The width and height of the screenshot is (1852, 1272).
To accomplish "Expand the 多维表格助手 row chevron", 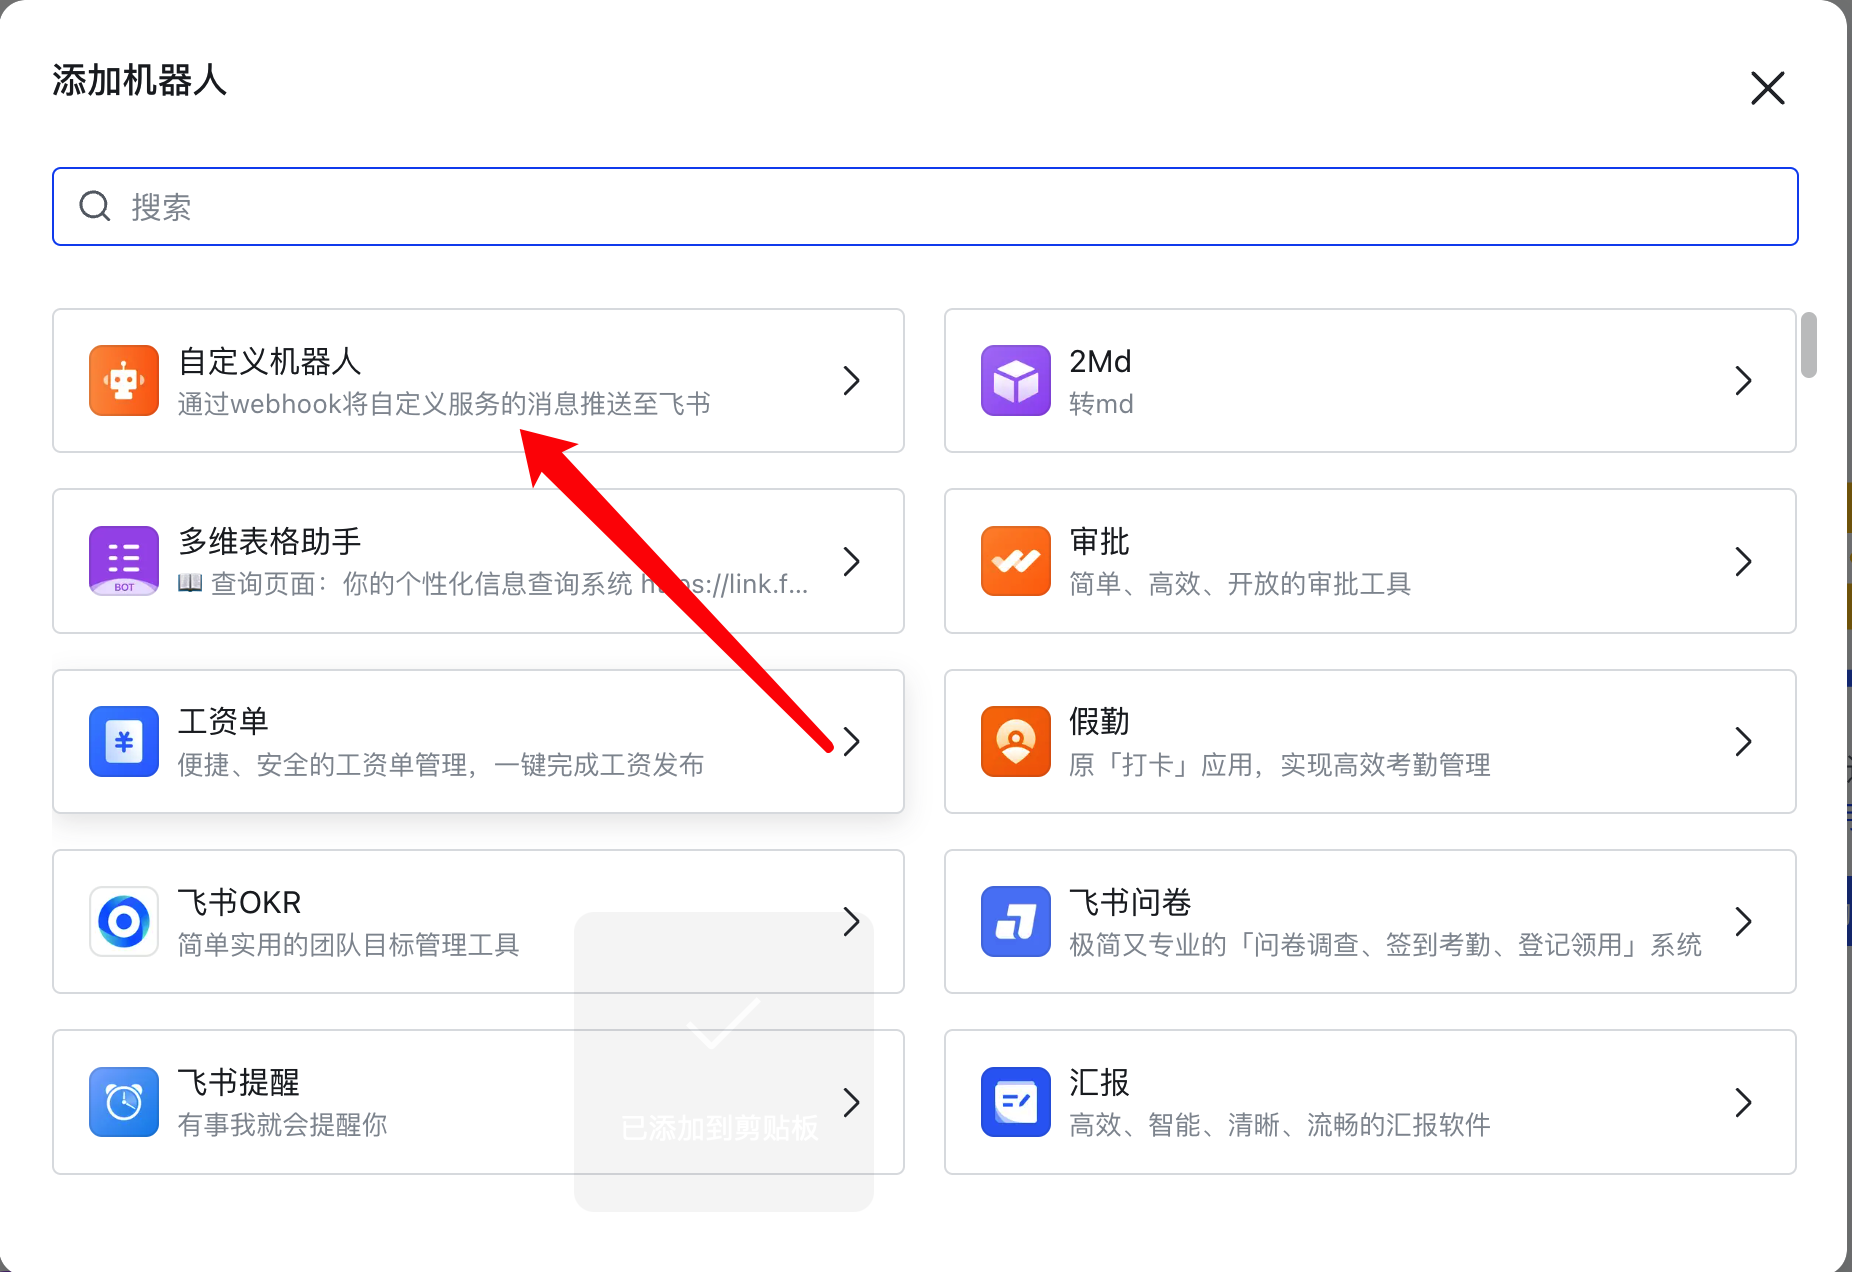I will click(x=851, y=561).
